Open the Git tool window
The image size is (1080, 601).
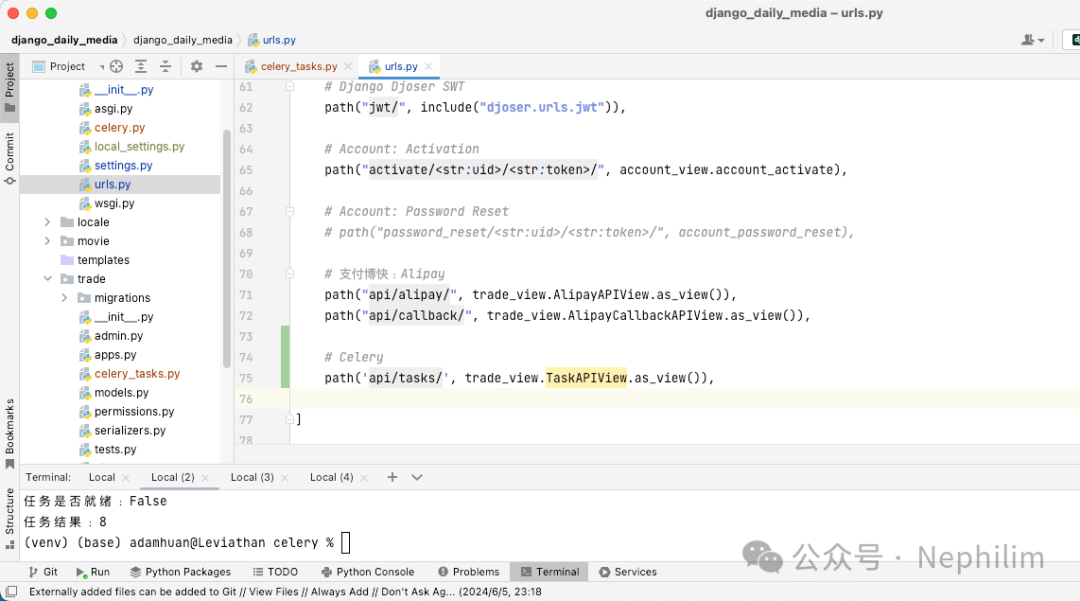pos(43,571)
